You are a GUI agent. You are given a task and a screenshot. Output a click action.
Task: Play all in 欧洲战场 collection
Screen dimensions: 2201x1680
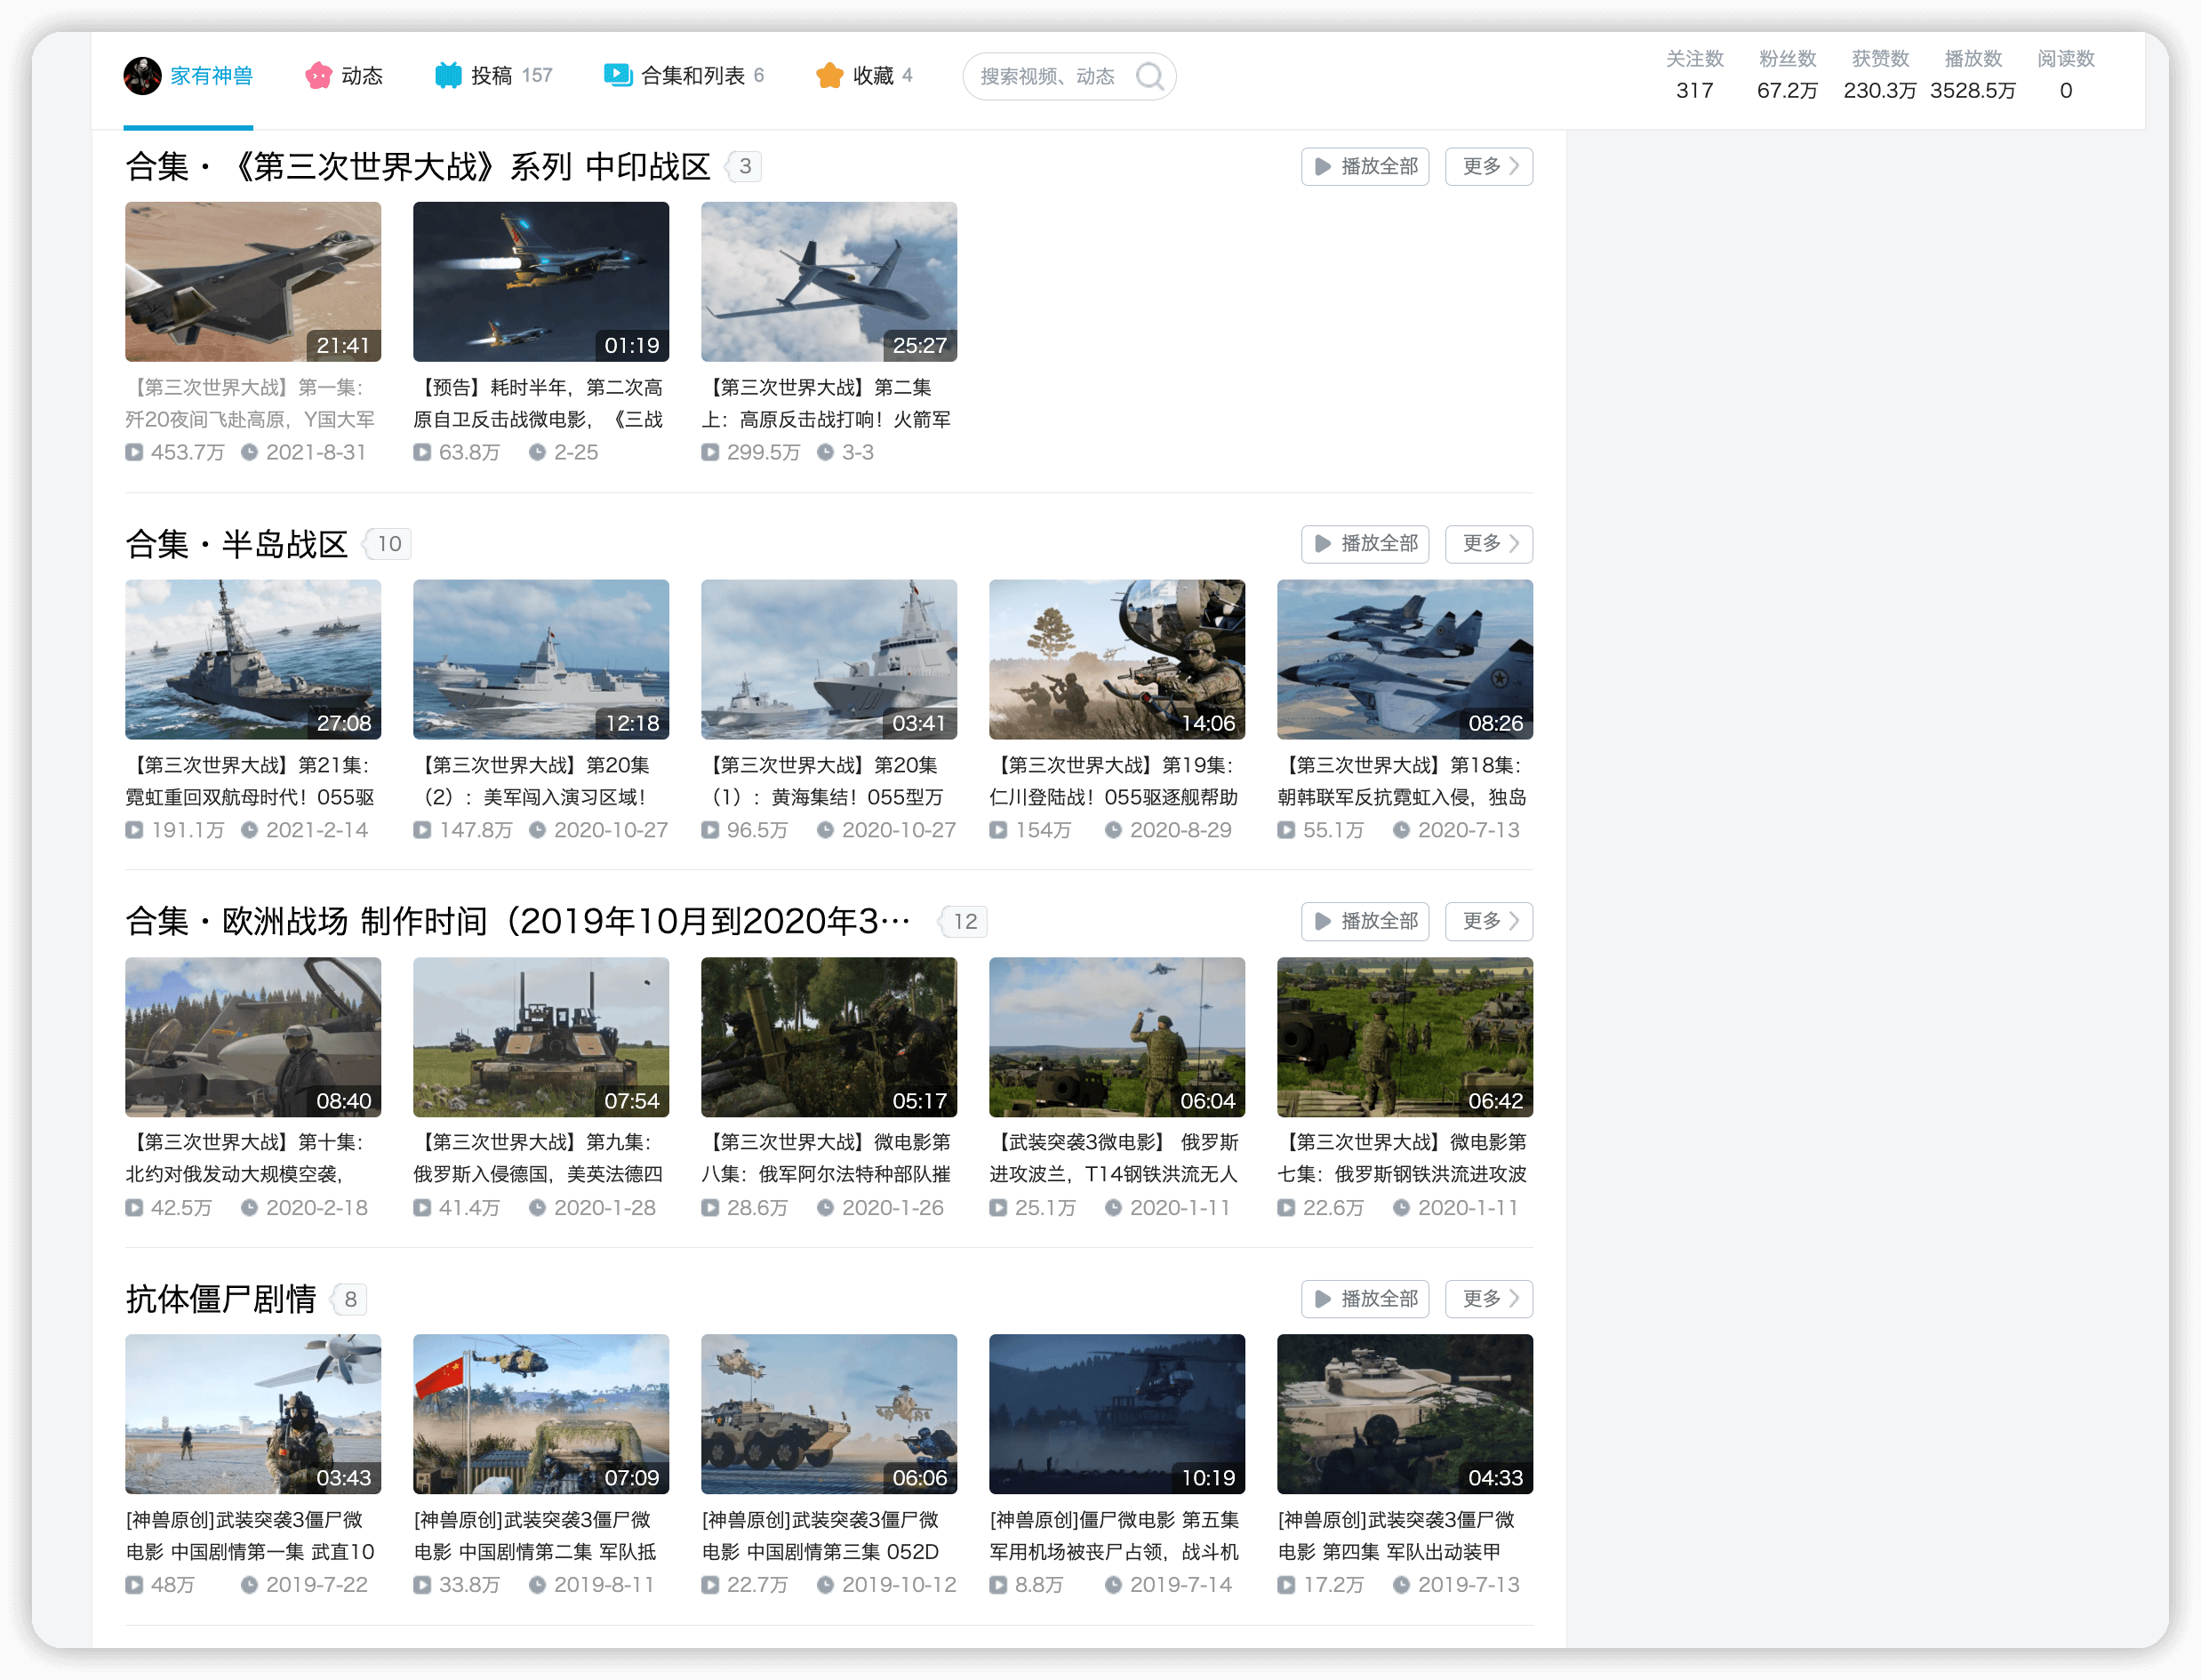[1365, 922]
